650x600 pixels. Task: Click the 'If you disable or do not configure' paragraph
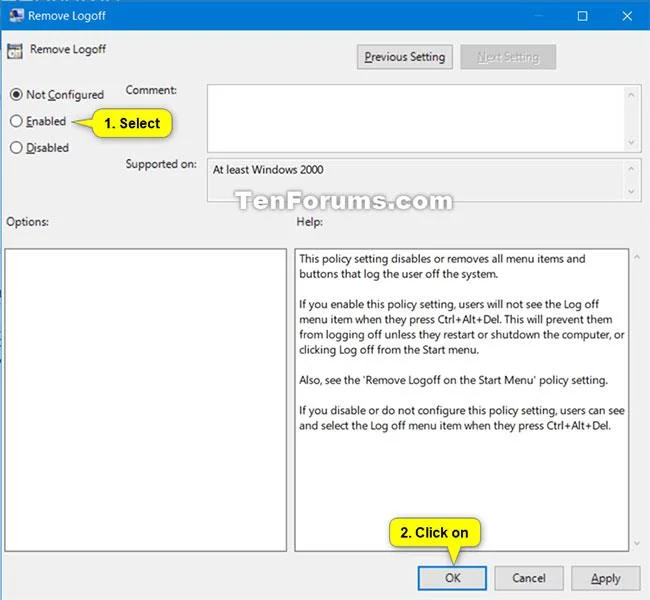(462, 418)
